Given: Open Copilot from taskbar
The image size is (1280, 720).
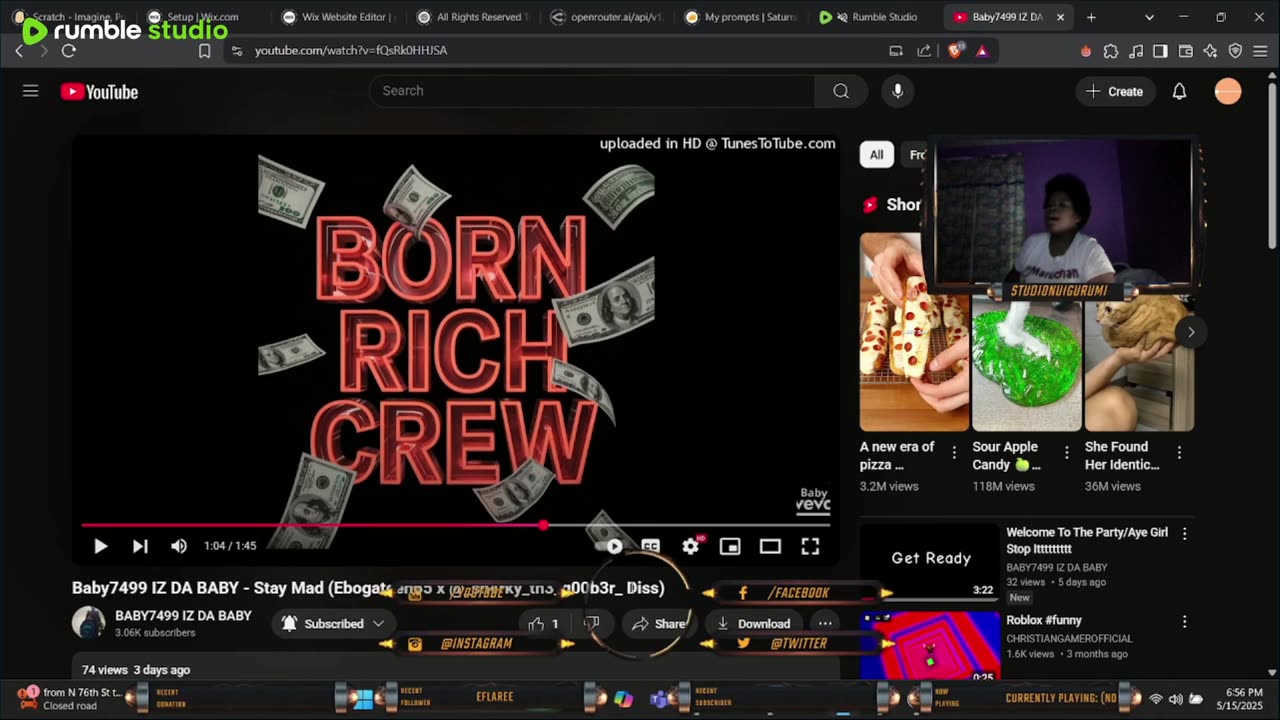Looking at the screenshot, I should click(623, 698).
